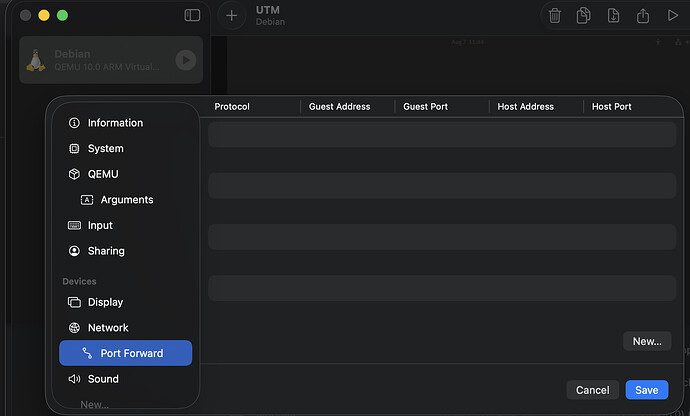Screen dimensions: 690x416
Task: Open the QEMU settings section
Action: [125, 174]
